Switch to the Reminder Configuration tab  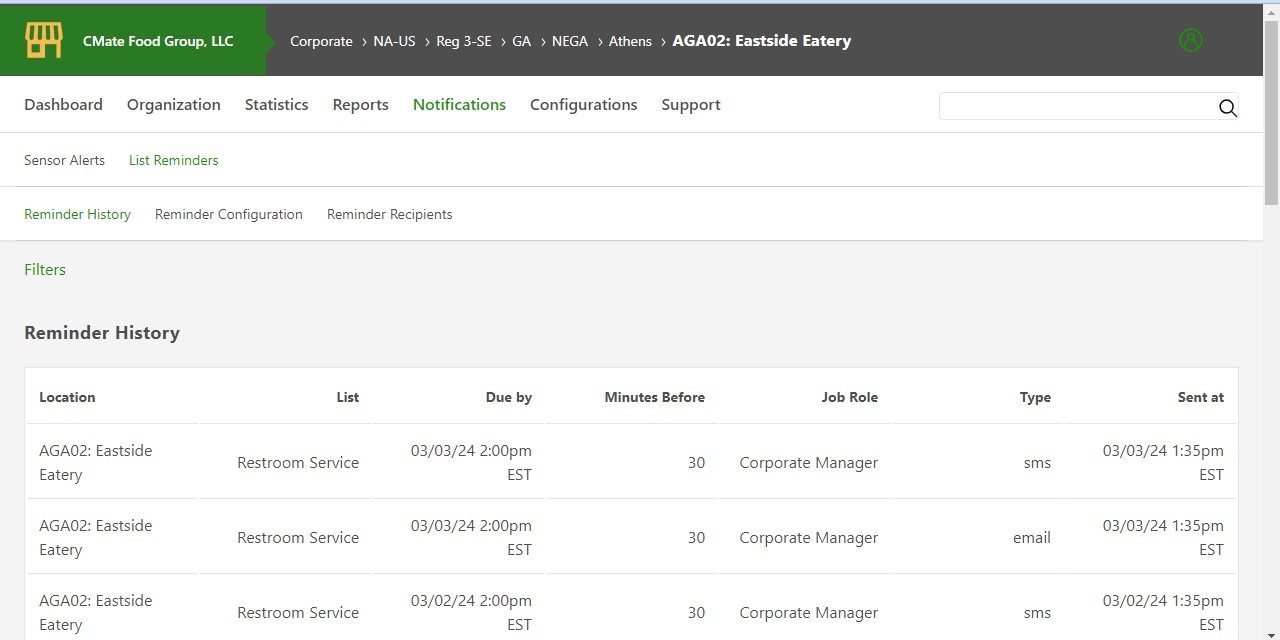(x=229, y=214)
